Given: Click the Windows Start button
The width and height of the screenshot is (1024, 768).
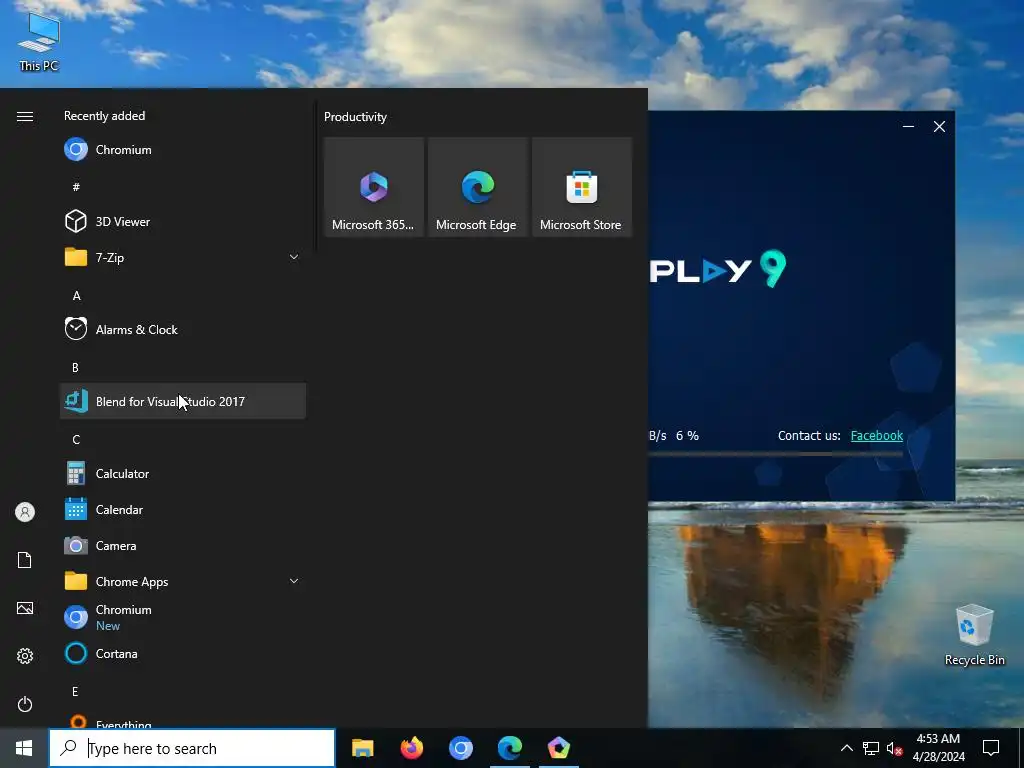Looking at the screenshot, I should tap(24, 748).
